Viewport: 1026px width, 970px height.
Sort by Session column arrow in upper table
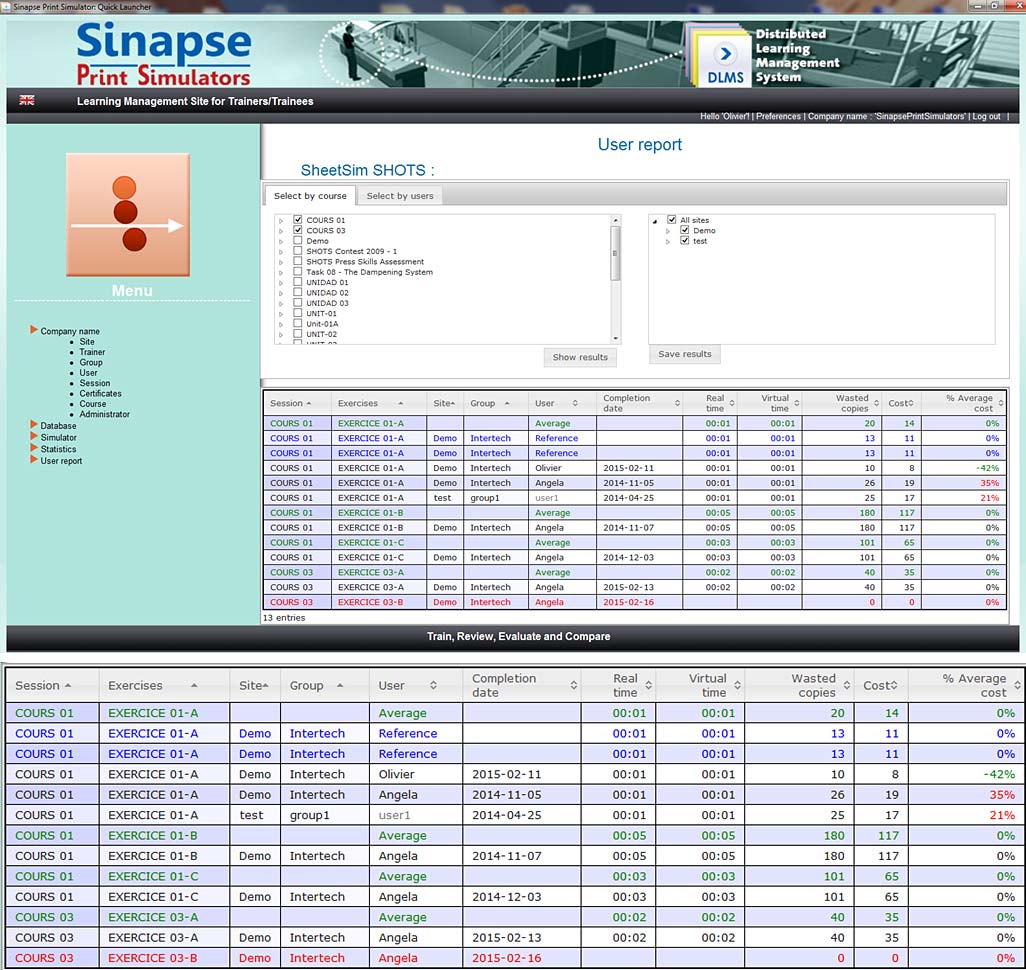(x=309, y=403)
